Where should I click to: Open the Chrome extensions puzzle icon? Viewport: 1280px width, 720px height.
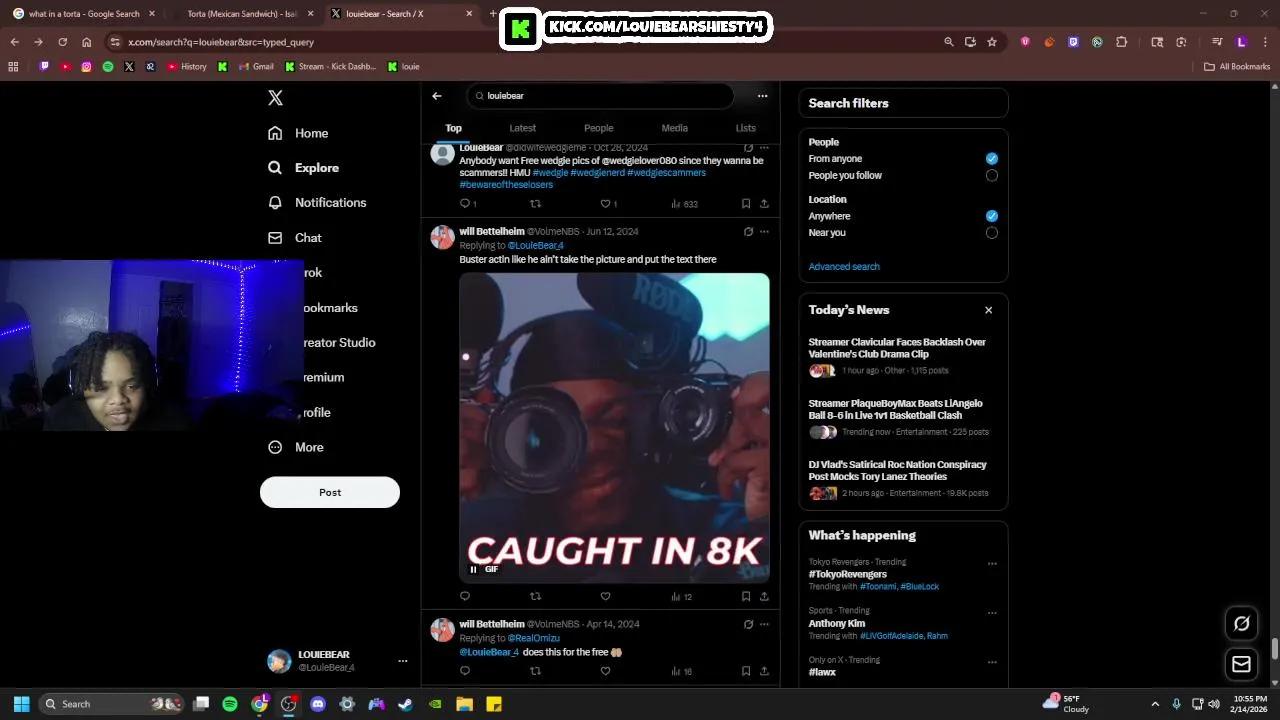tap(1121, 42)
